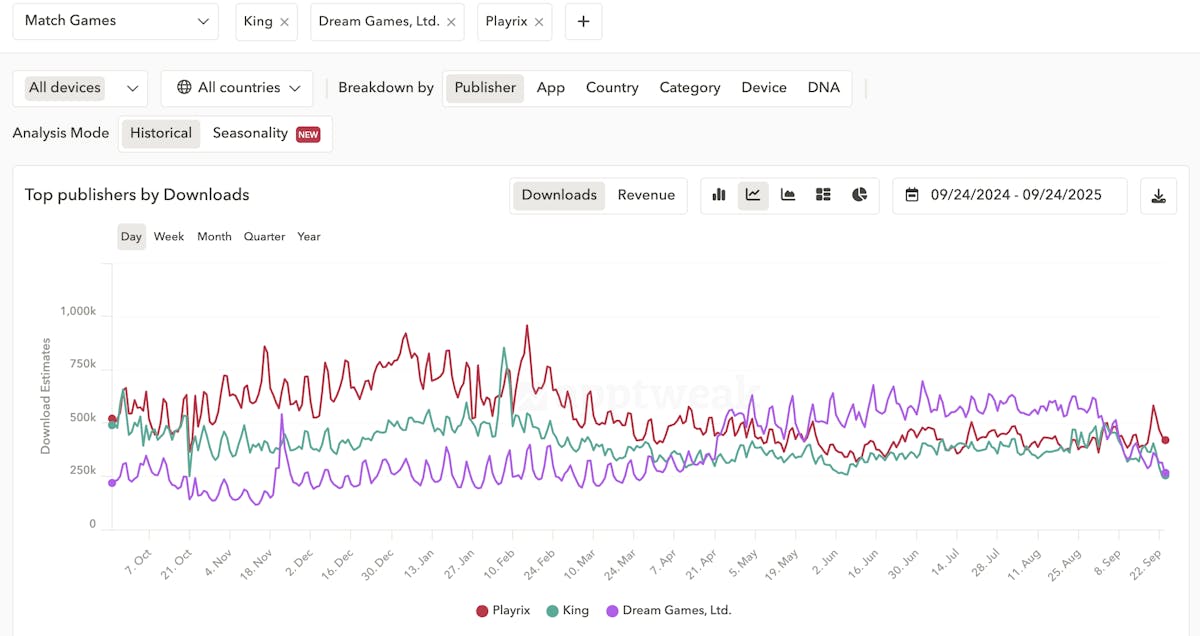Image resolution: width=1200 pixels, height=636 pixels.
Task: Open the date range picker
Action: click(x=1009, y=195)
